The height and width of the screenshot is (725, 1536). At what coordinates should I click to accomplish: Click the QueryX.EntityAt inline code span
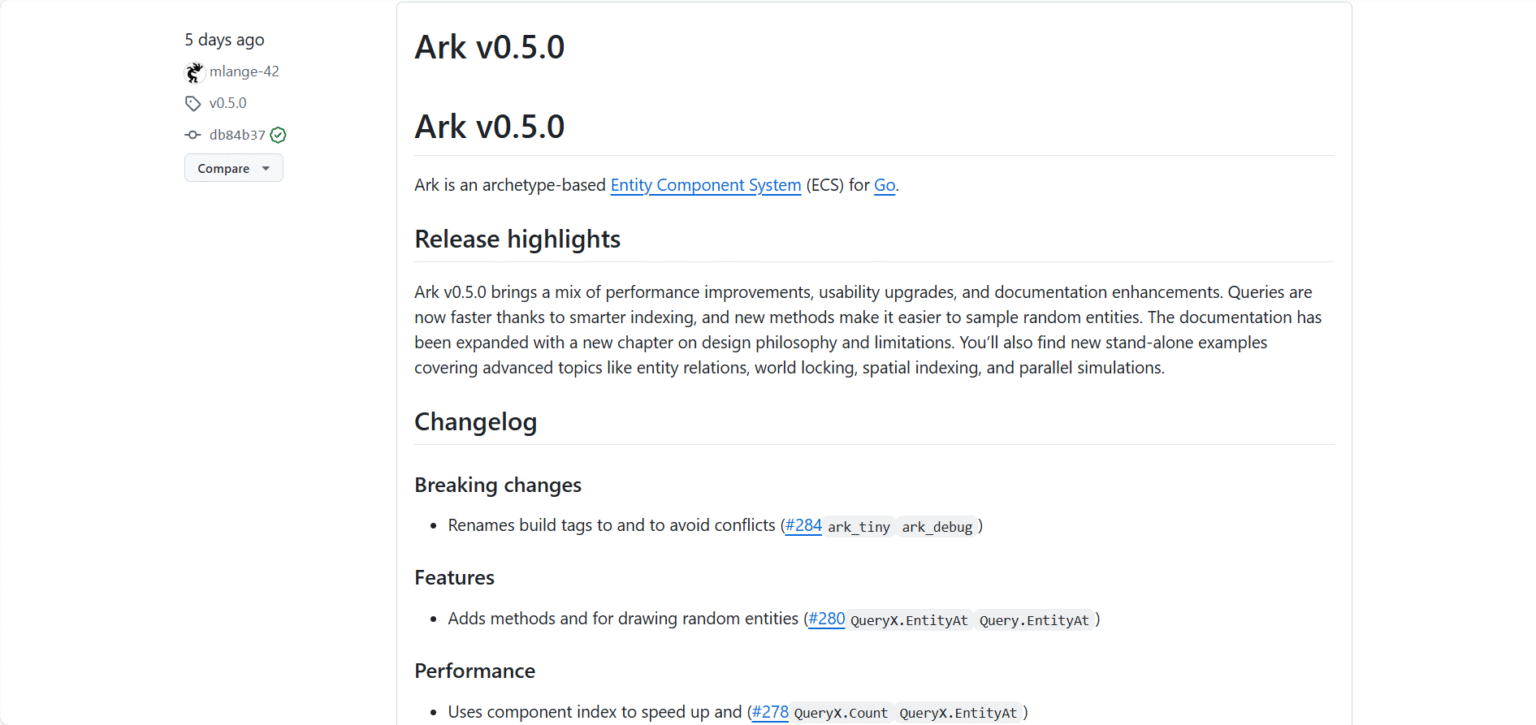909,620
